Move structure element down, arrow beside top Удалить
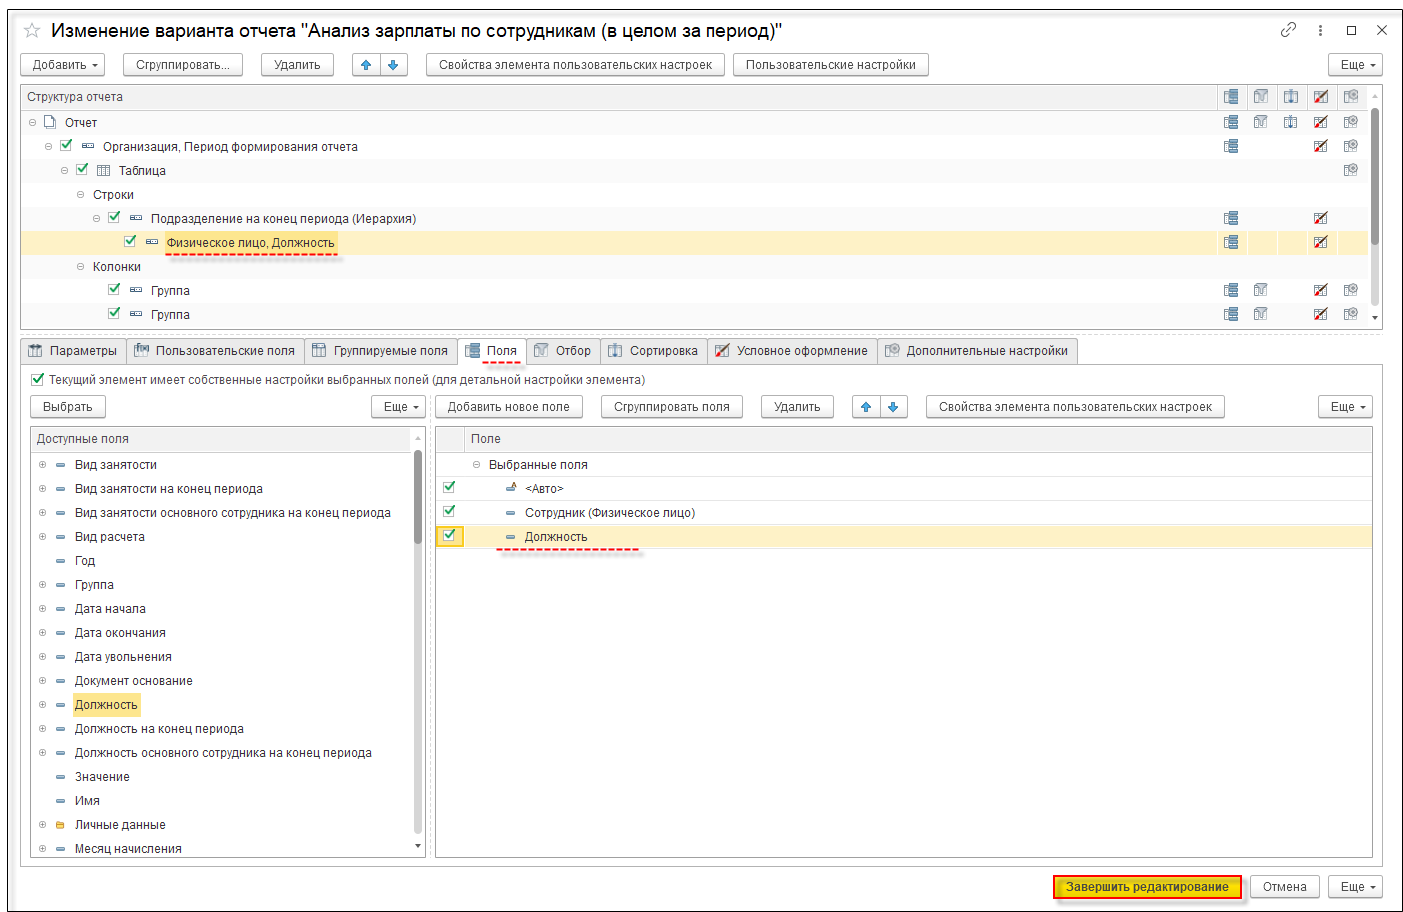The width and height of the screenshot is (1403, 912). [393, 65]
